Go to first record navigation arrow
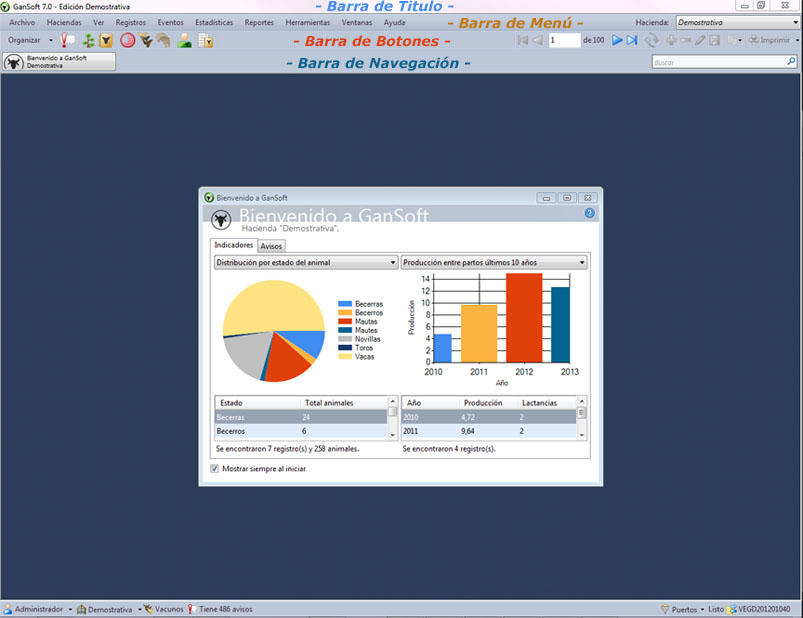The image size is (803, 618). tap(522, 40)
